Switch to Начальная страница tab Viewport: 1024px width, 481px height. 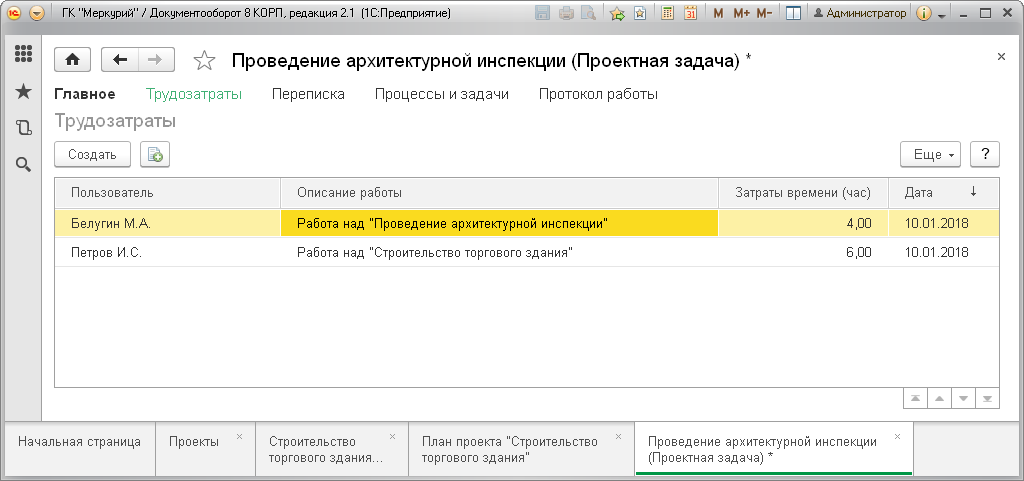coord(79,448)
